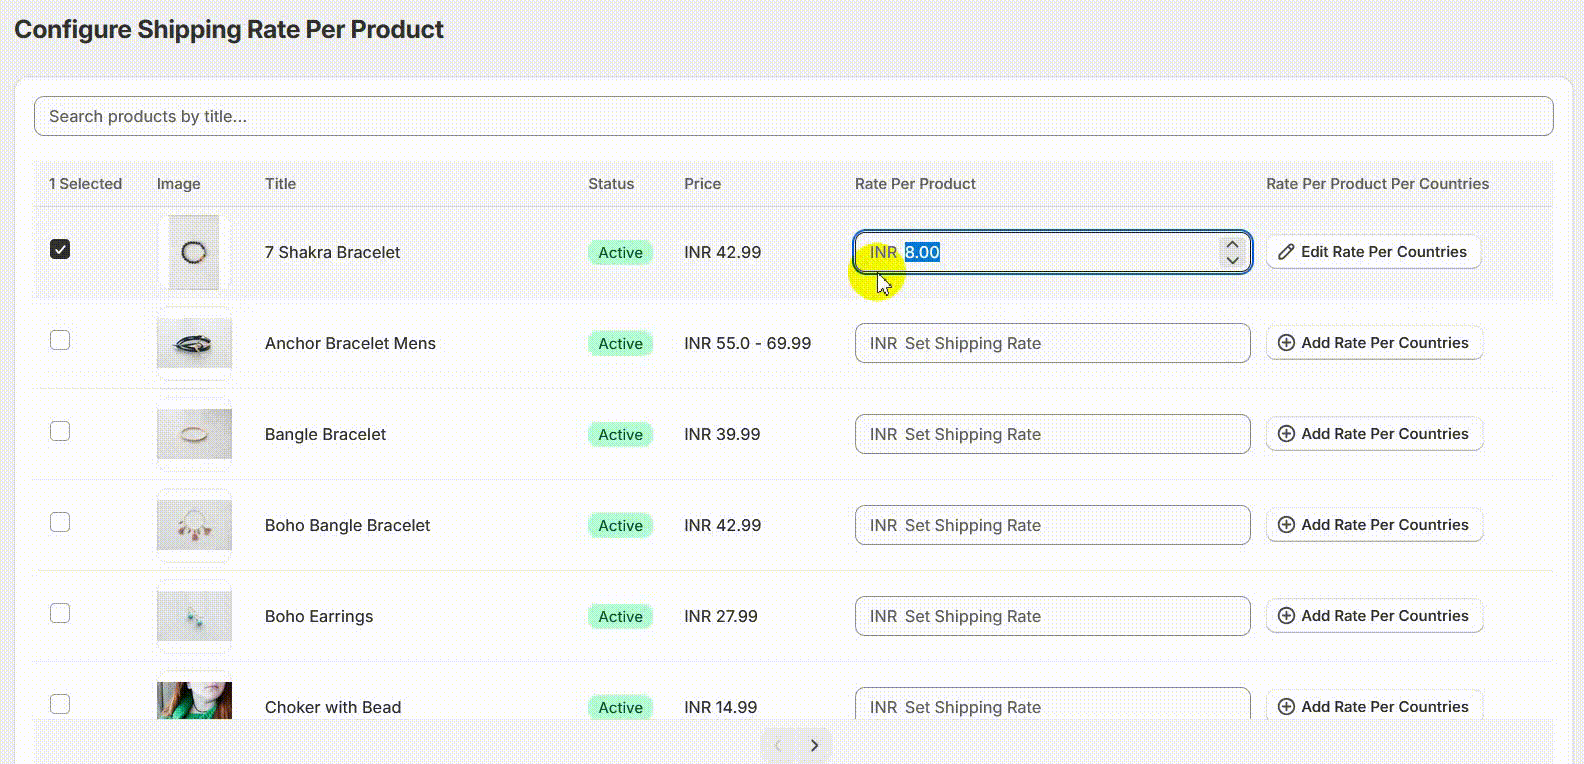Viewport: 1584px width, 764px height.
Task: Click the previous page left chevron
Action: pos(778,745)
